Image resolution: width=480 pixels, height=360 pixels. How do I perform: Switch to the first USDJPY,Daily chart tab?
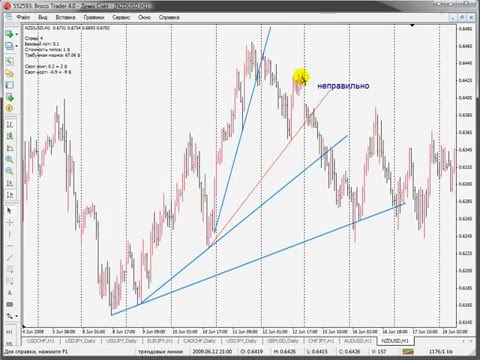pyautogui.click(x=80, y=341)
